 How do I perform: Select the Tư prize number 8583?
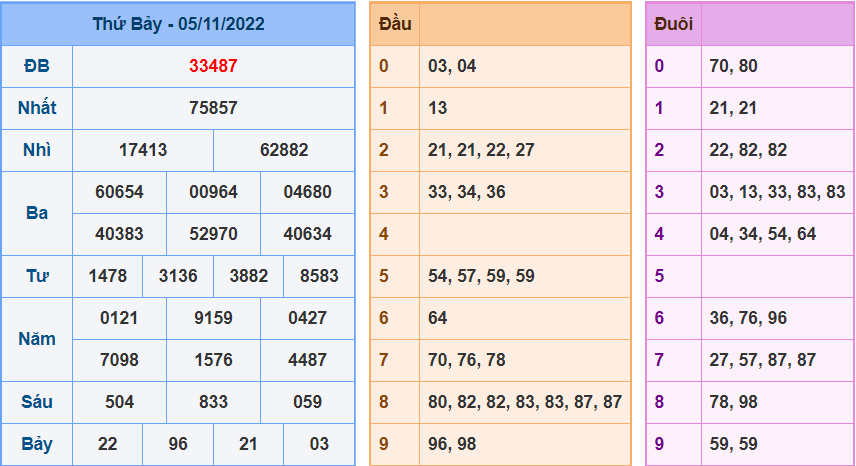pyautogui.click(x=319, y=276)
